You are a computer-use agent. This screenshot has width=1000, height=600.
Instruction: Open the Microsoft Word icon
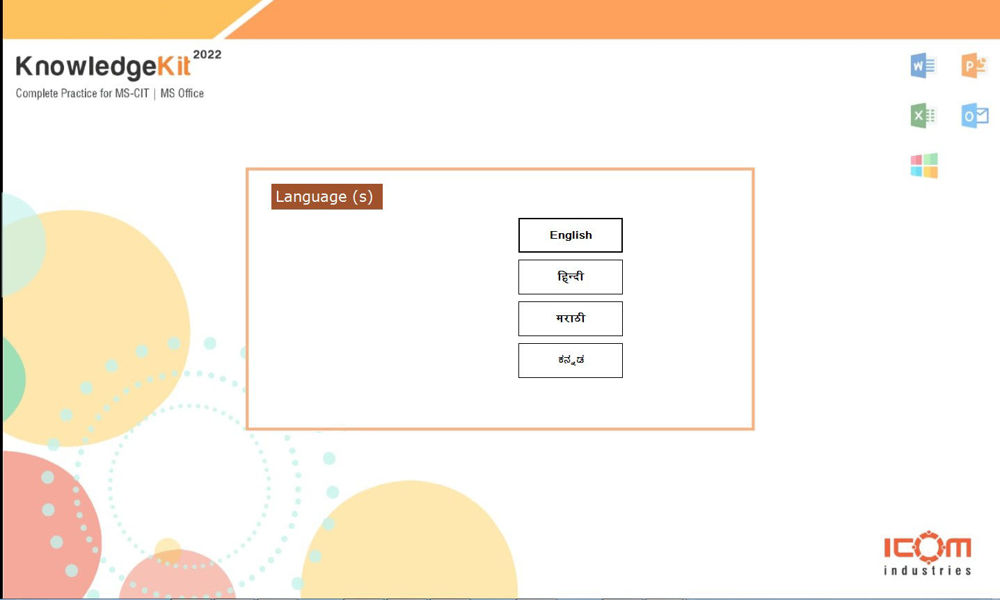(923, 66)
